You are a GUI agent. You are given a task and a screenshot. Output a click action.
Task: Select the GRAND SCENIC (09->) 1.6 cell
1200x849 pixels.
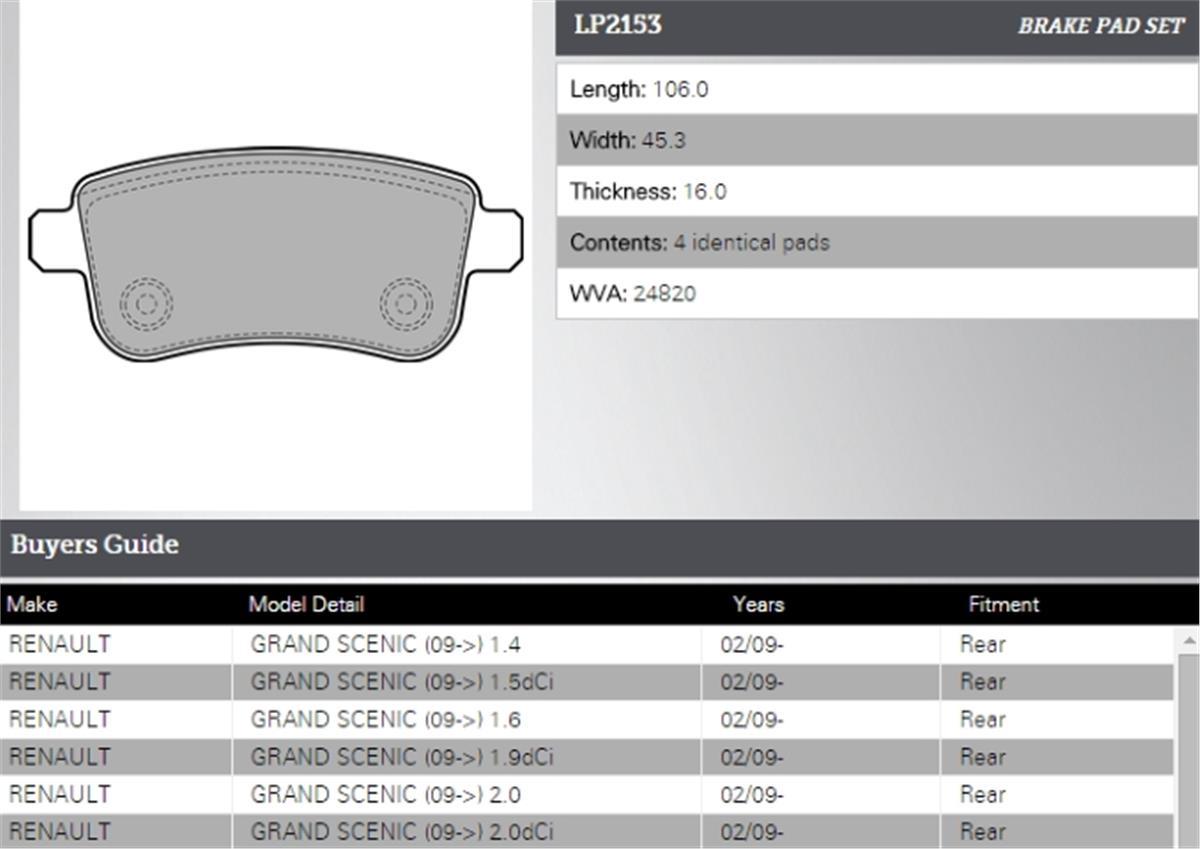(467, 720)
